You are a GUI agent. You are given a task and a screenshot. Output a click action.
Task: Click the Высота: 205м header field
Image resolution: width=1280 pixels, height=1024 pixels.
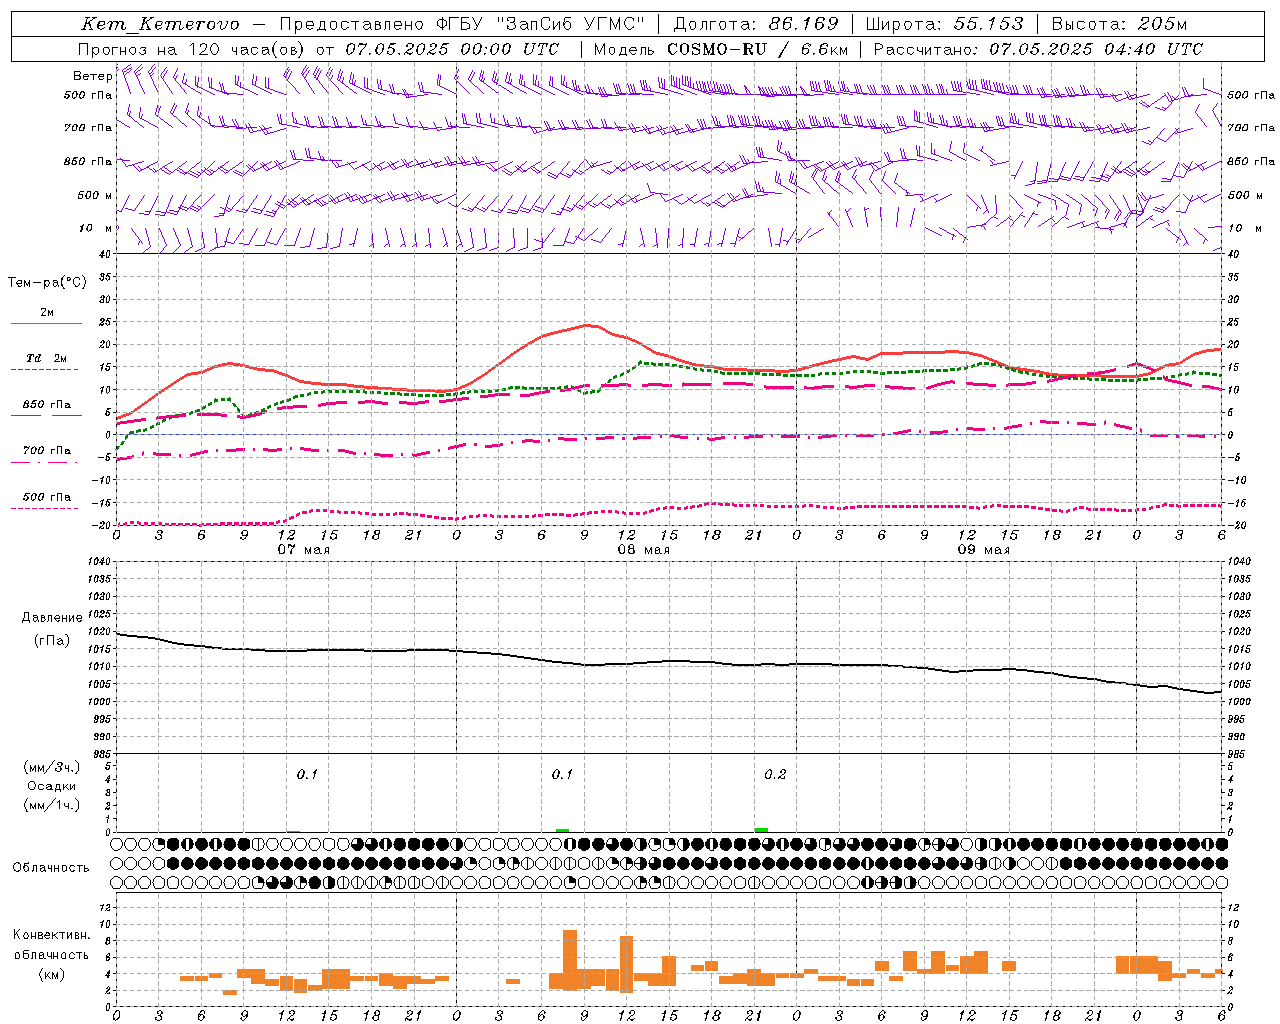click(1122, 24)
